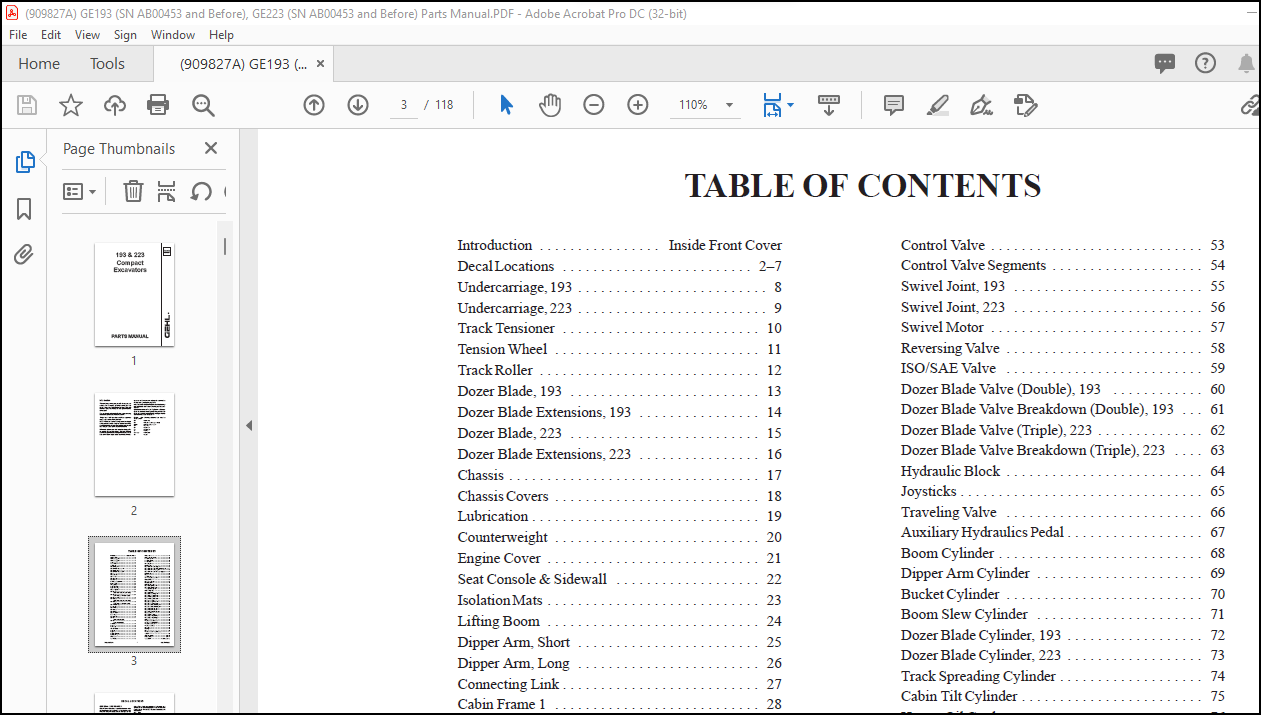Click the Save file icon
The height and width of the screenshot is (715, 1261).
(x=27, y=105)
